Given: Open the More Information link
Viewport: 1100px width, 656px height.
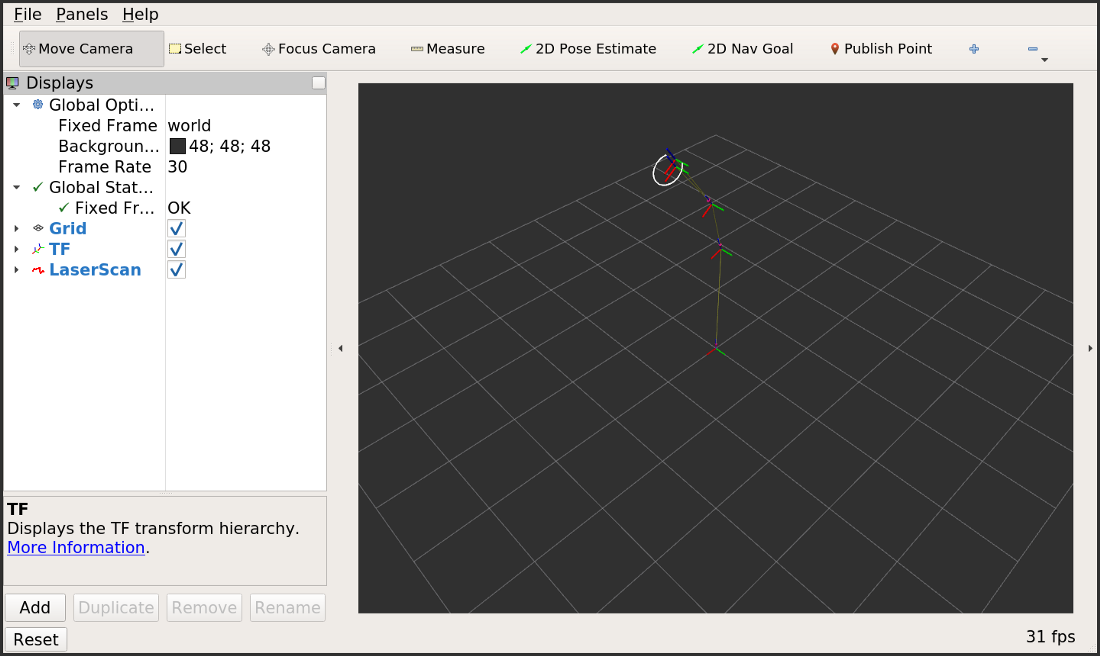Looking at the screenshot, I should tap(76, 547).
